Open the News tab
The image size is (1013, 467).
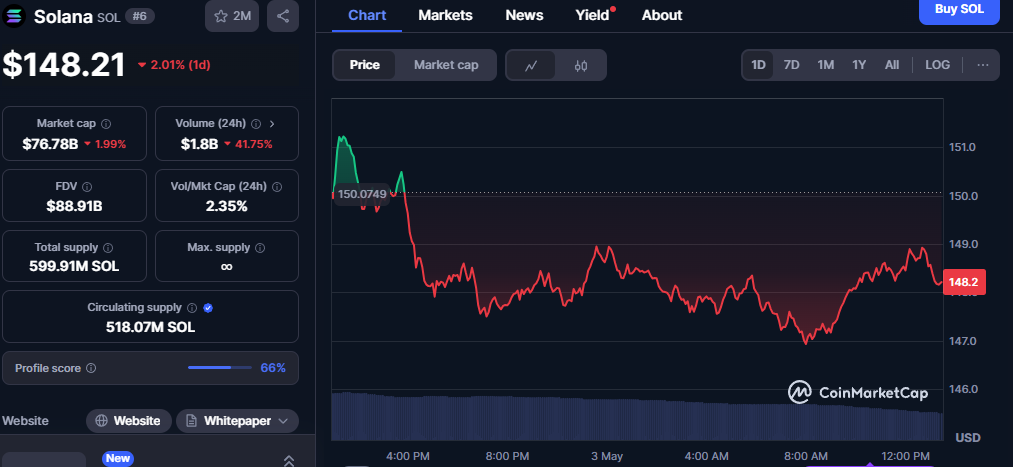coord(524,15)
